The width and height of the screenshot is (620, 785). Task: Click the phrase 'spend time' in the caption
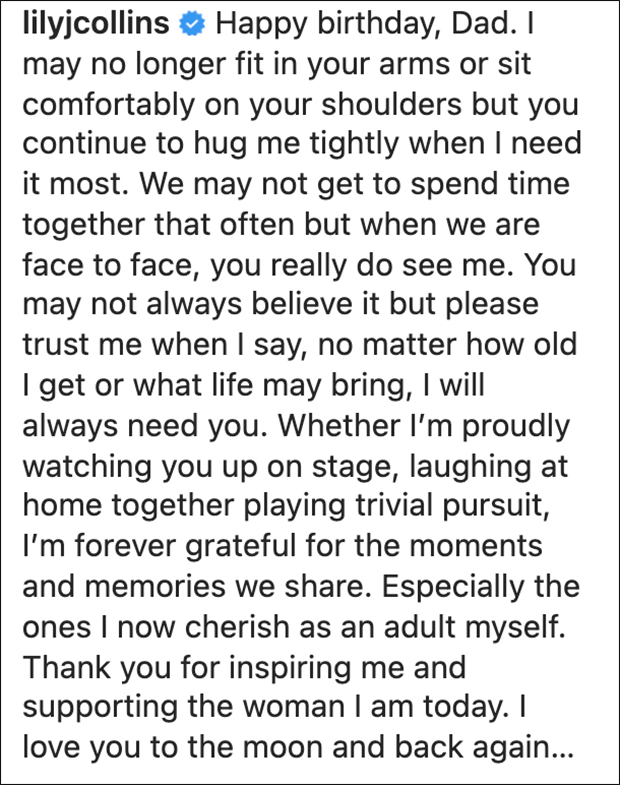[491, 185]
